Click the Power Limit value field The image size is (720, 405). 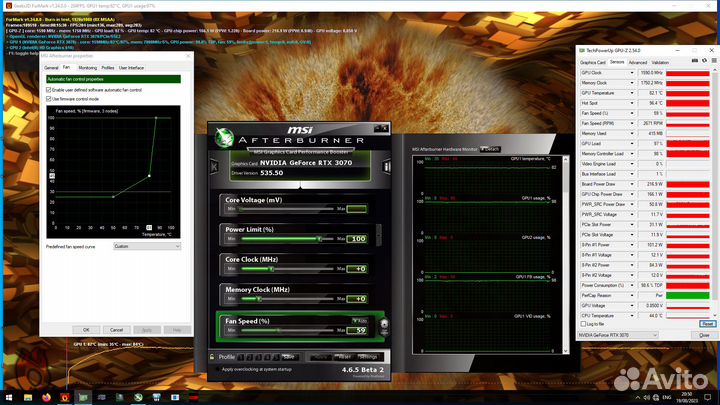pyautogui.click(x=357, y=239)
